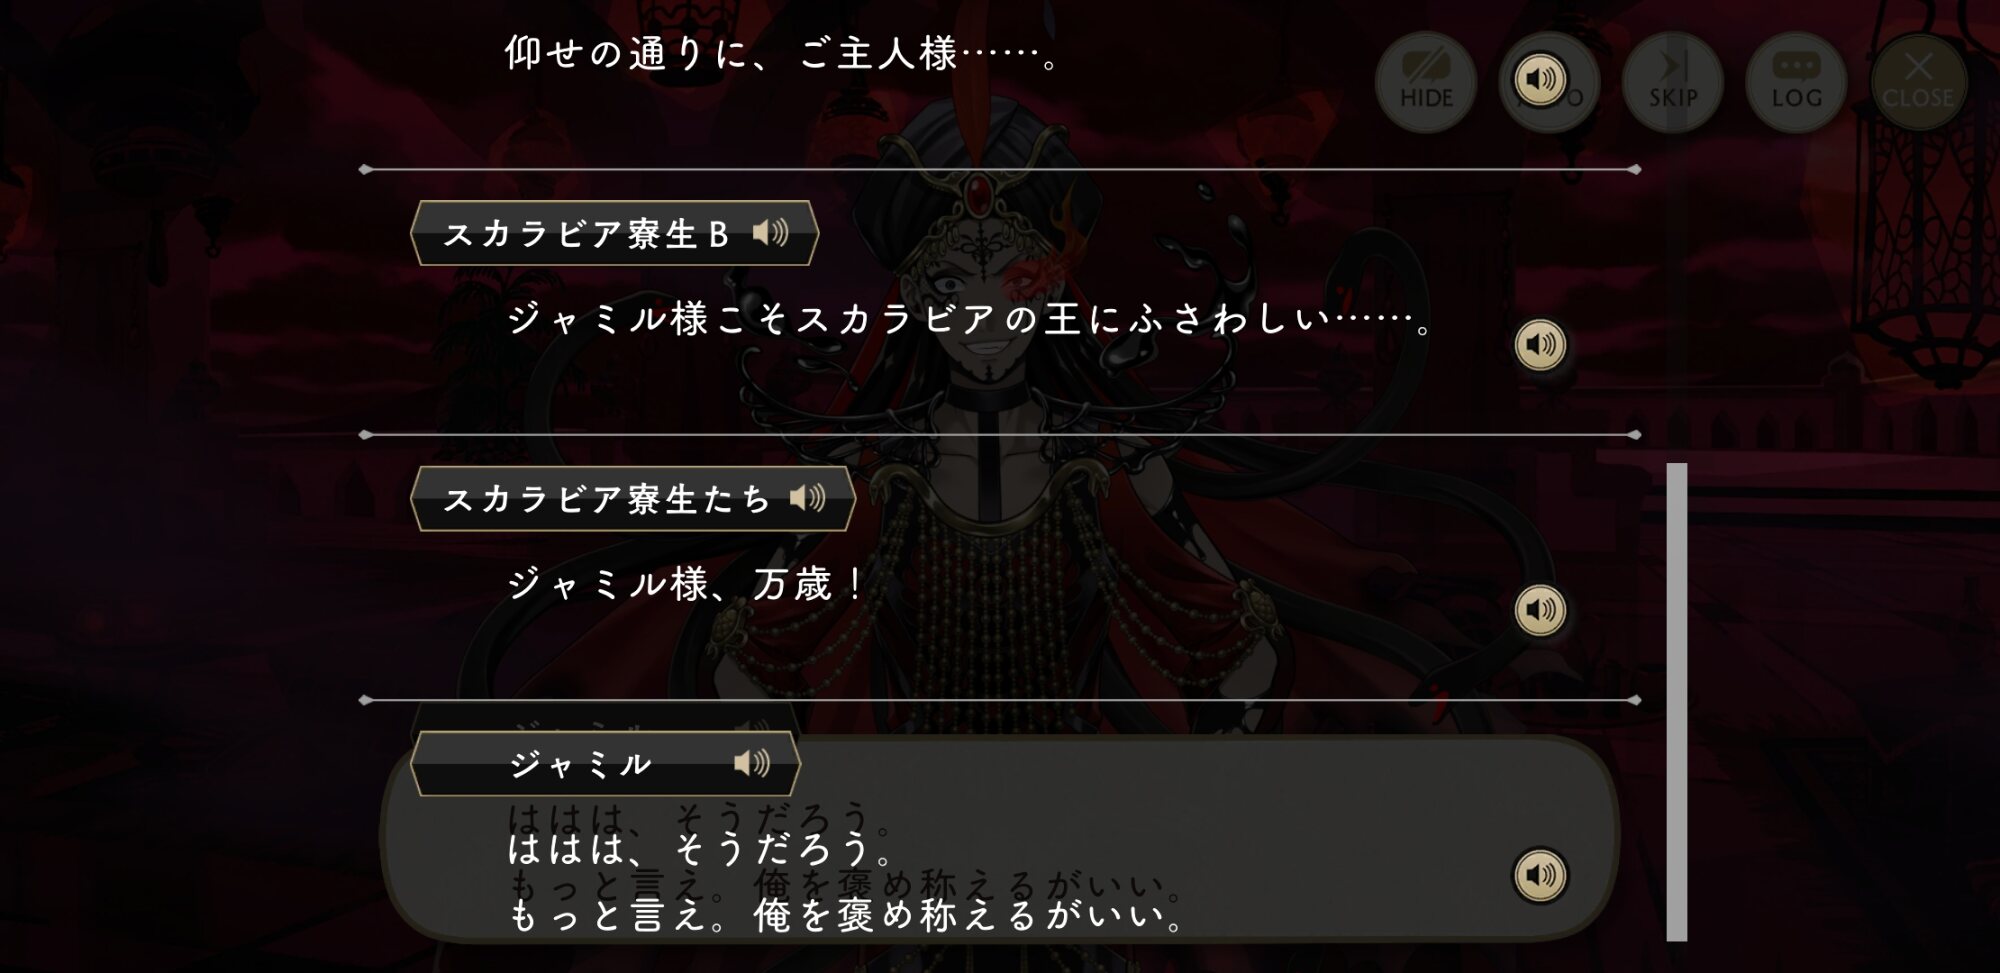Image resolution: width=2000 pixels, height=973 pixels.
Task: Play voice for the 王にふさわしい line
Action: point(1540,344)
